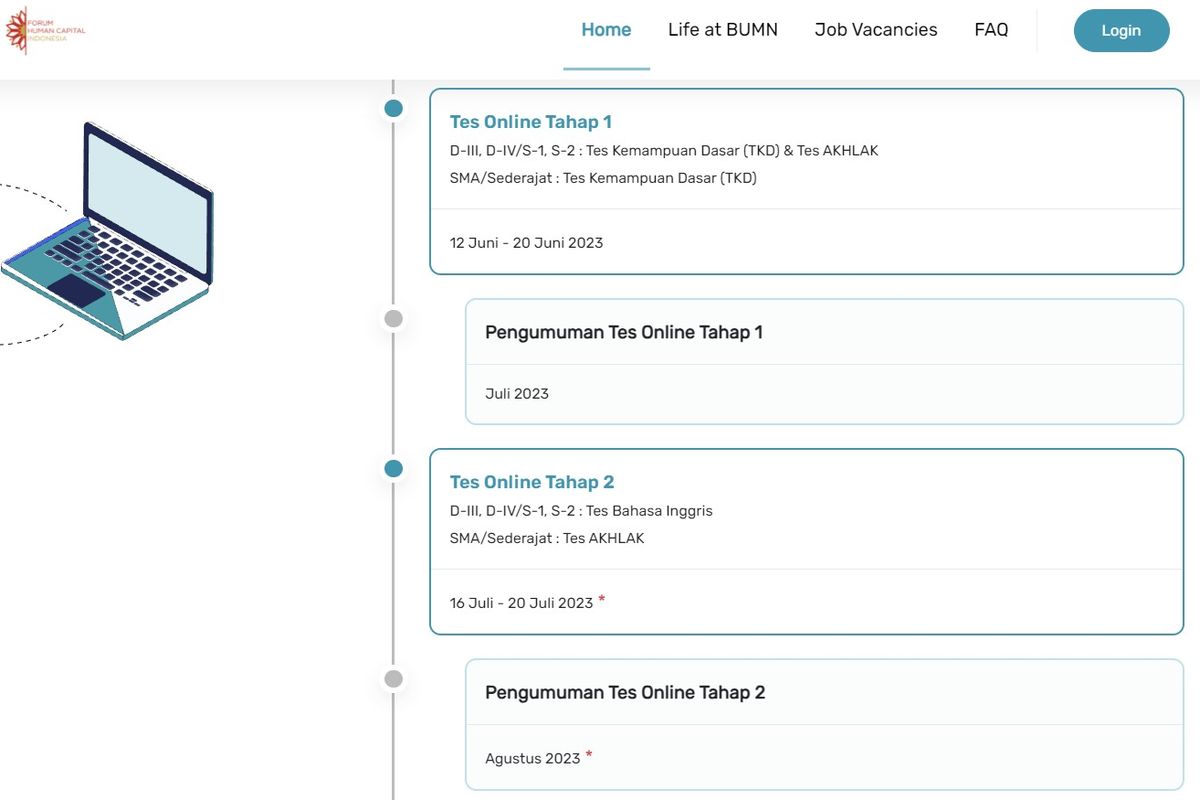Click the Tes Bahasa Inggris description line
Screen dimensions: 1200x800
click(x=581, y=511)
